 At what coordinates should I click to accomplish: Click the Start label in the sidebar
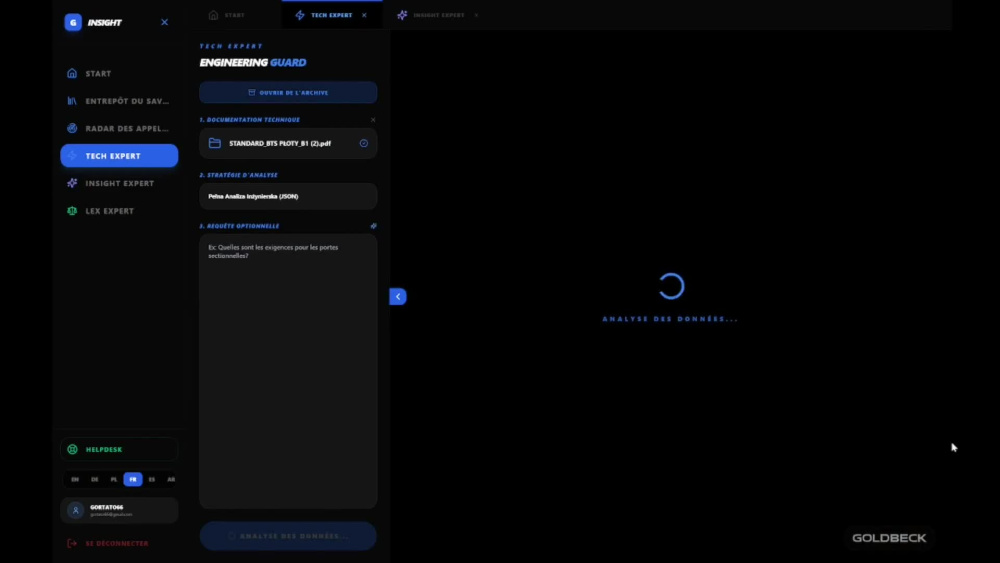(x=98, y=73)
